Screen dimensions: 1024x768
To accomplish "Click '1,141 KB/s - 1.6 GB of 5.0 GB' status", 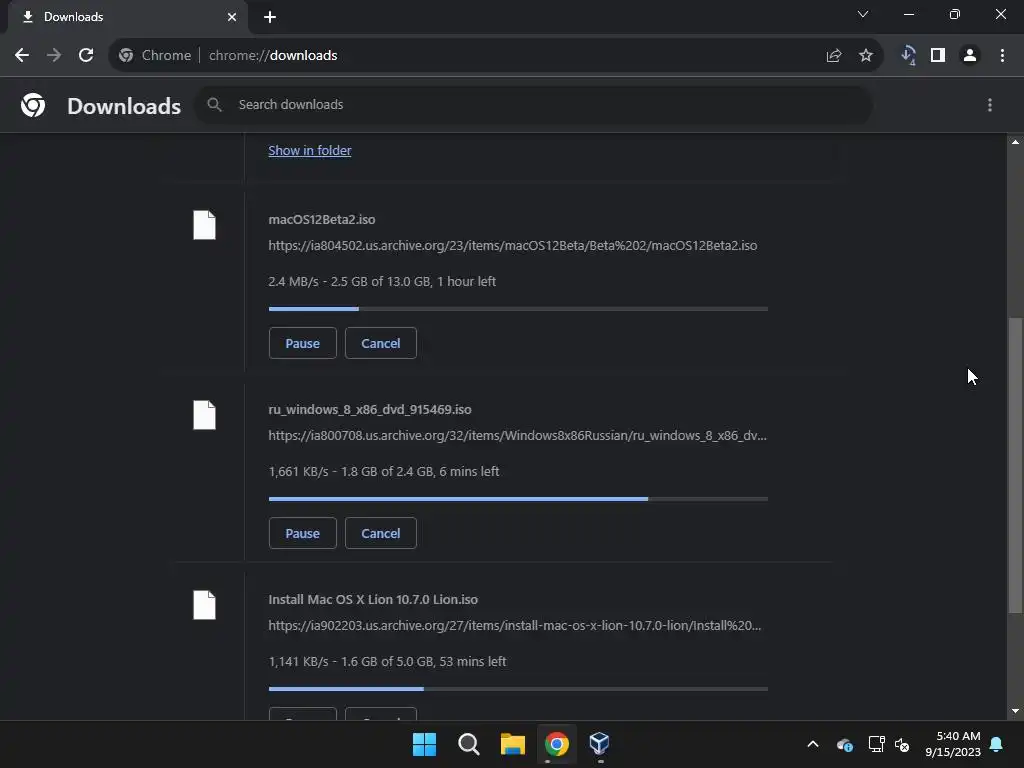I will click(x=387, y=662).
